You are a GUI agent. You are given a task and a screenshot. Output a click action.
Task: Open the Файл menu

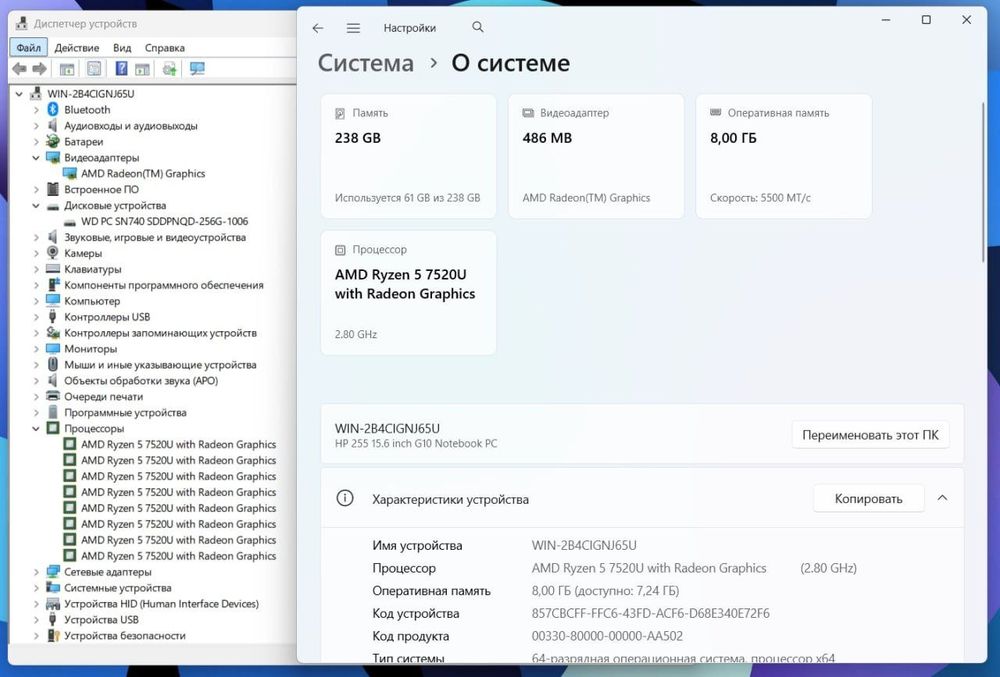pyautogui.click(x=28, y=48)
